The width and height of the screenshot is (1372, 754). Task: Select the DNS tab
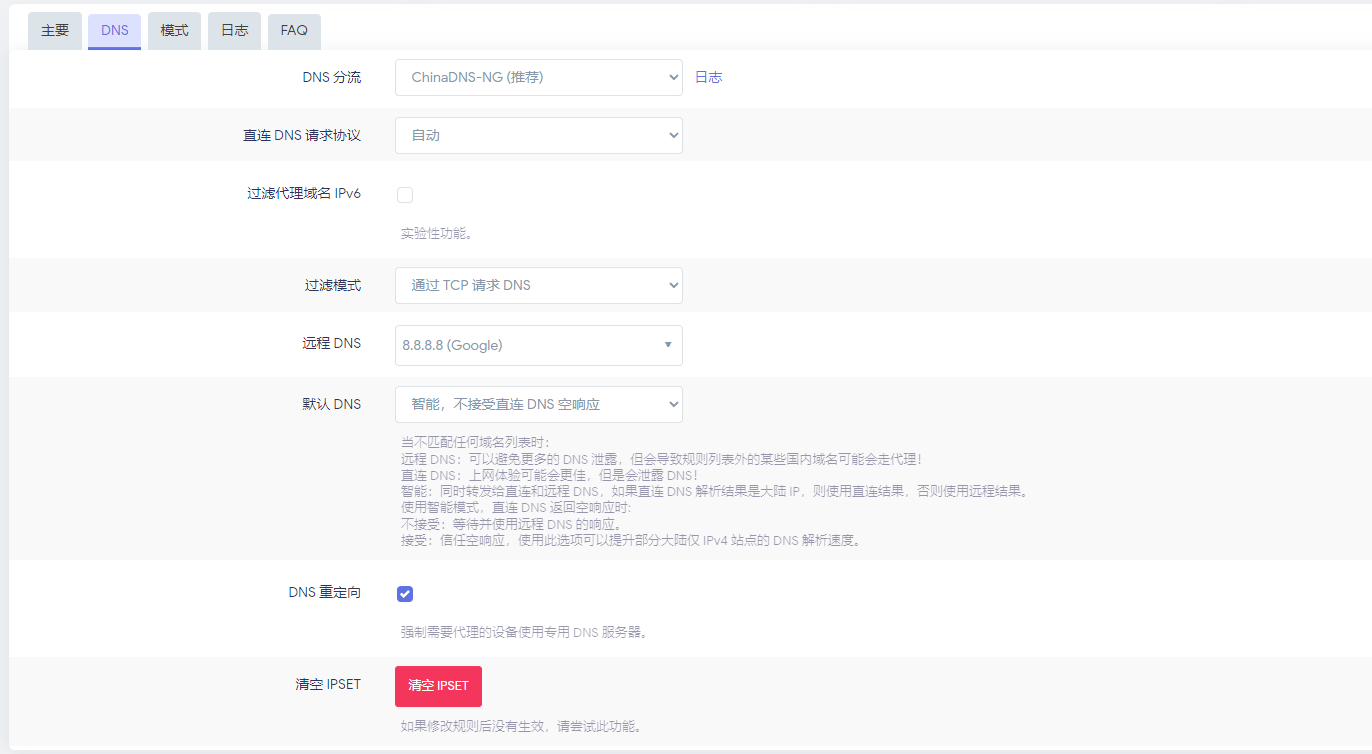(114, 30)
